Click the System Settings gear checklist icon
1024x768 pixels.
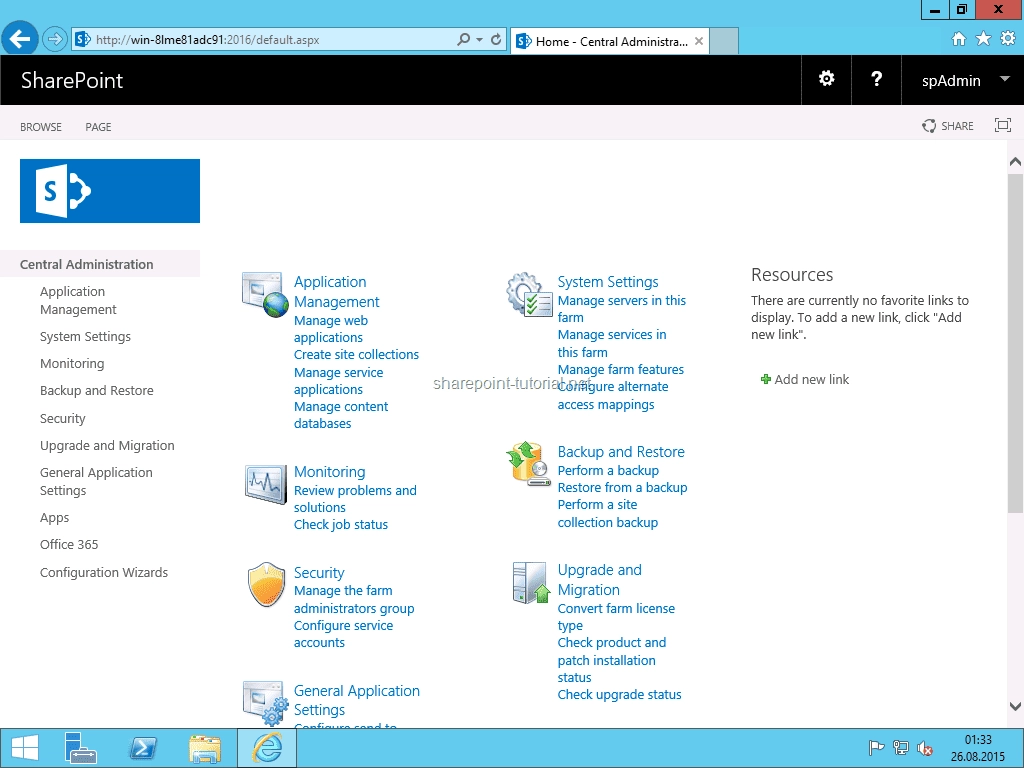529,295
